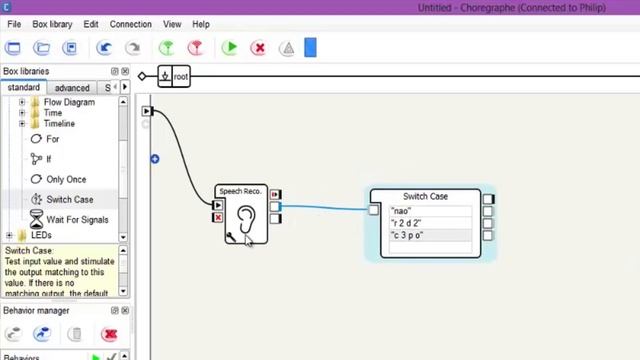This screenshot has width=640, height=360.
Task: Switch to the standard library tab
Action: (x=24, y=88)
